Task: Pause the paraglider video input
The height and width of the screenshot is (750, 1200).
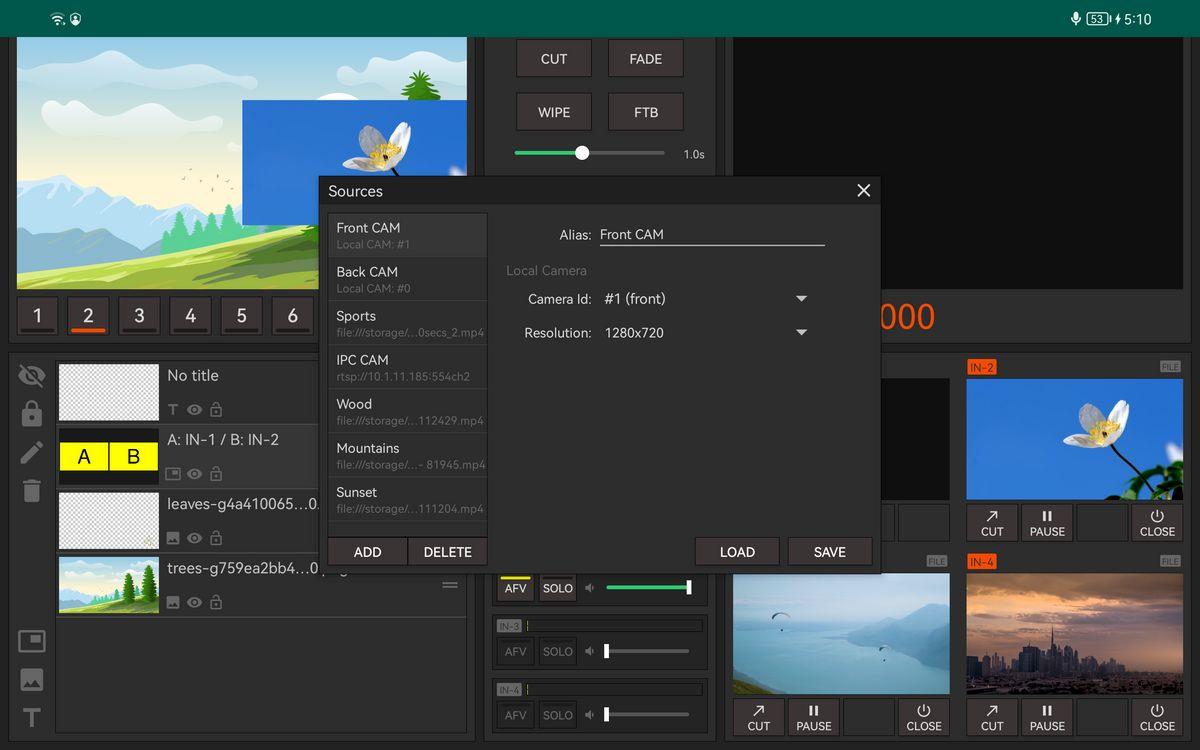Action: pos(814,718)
